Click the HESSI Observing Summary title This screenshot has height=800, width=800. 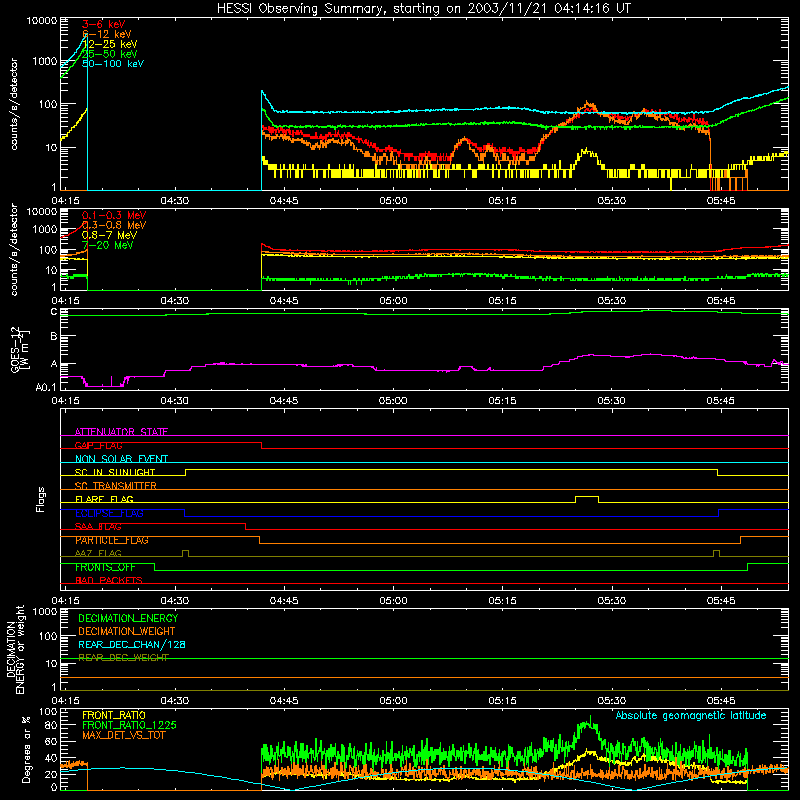(423, 8)
